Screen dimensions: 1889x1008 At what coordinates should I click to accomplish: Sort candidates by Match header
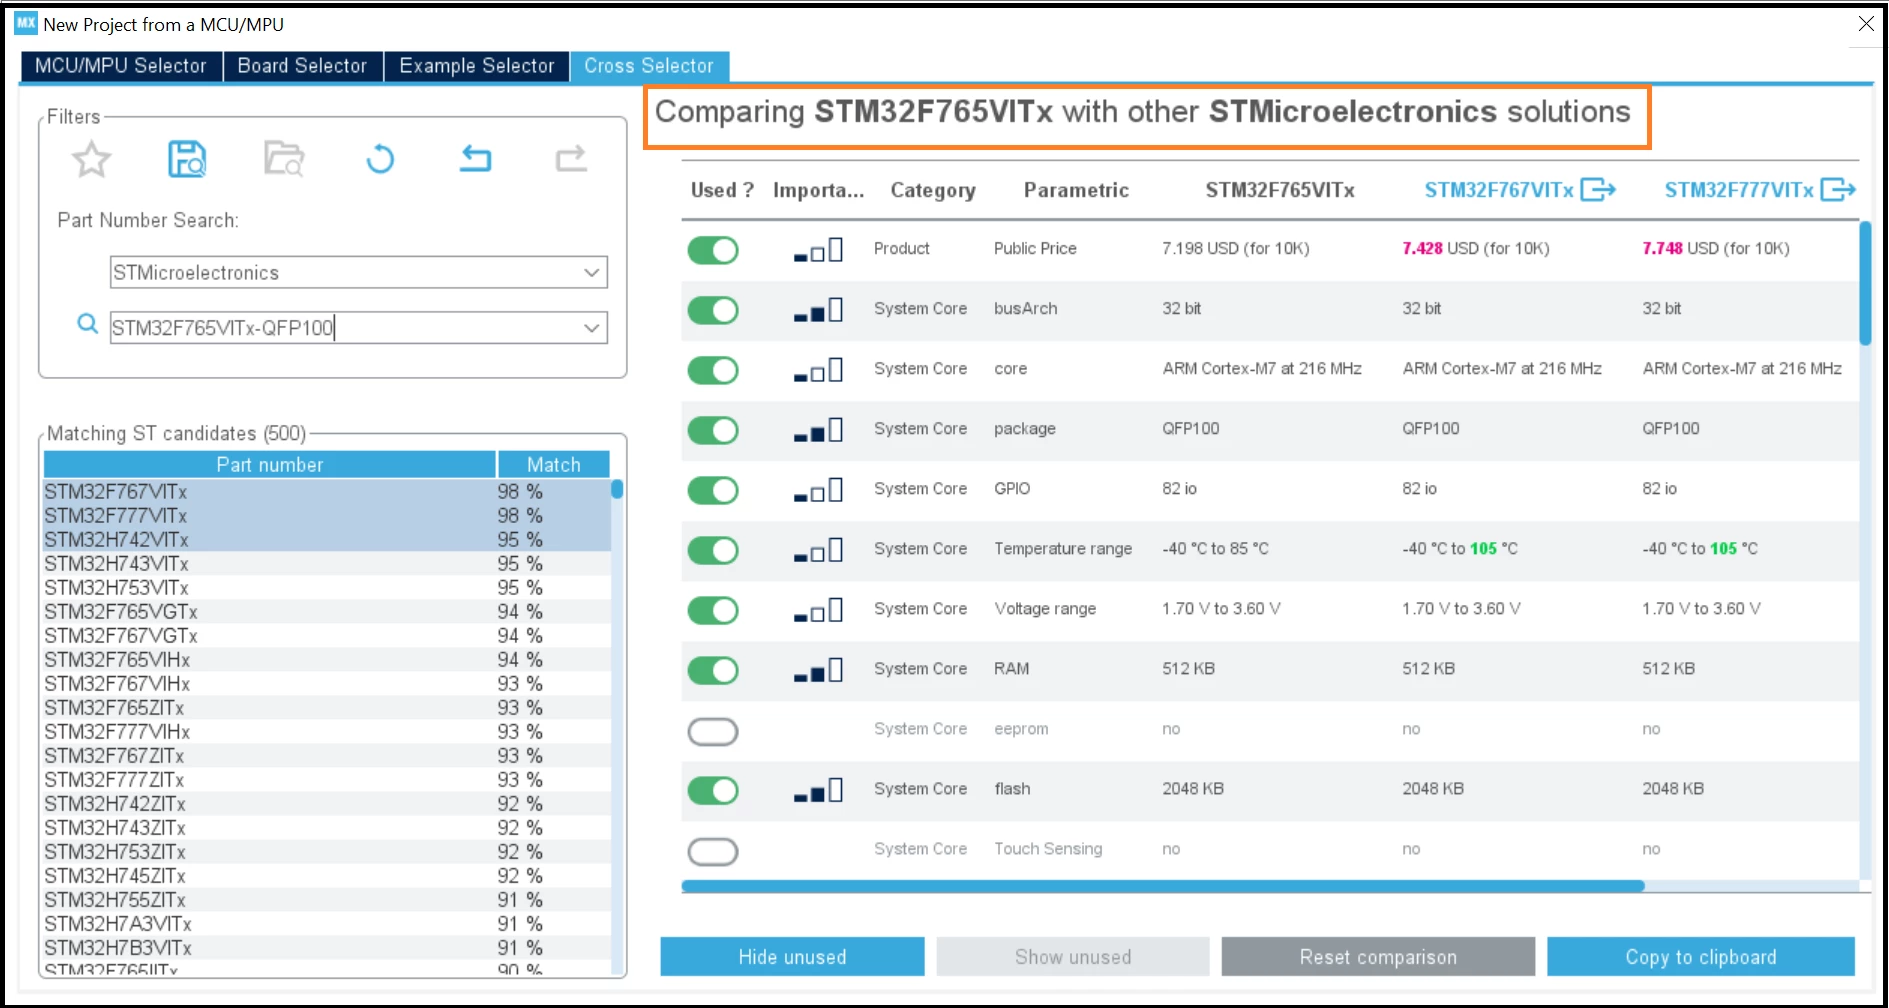(x=554, y=464)
